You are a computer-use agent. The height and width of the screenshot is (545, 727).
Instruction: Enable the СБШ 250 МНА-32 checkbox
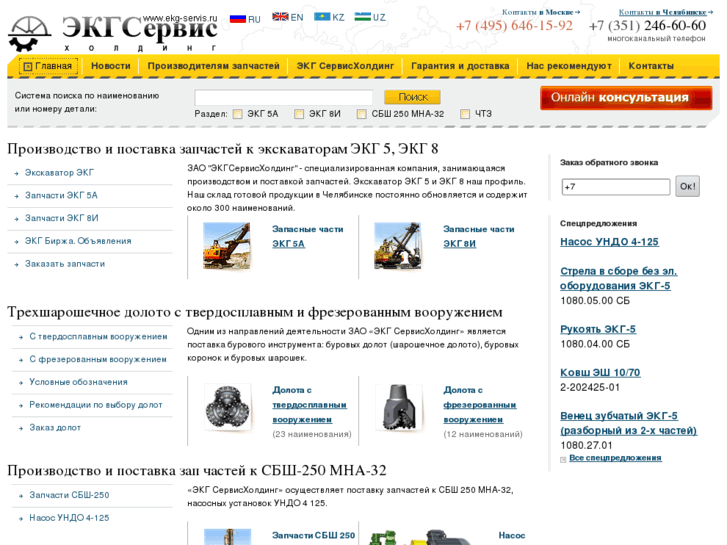362,114
